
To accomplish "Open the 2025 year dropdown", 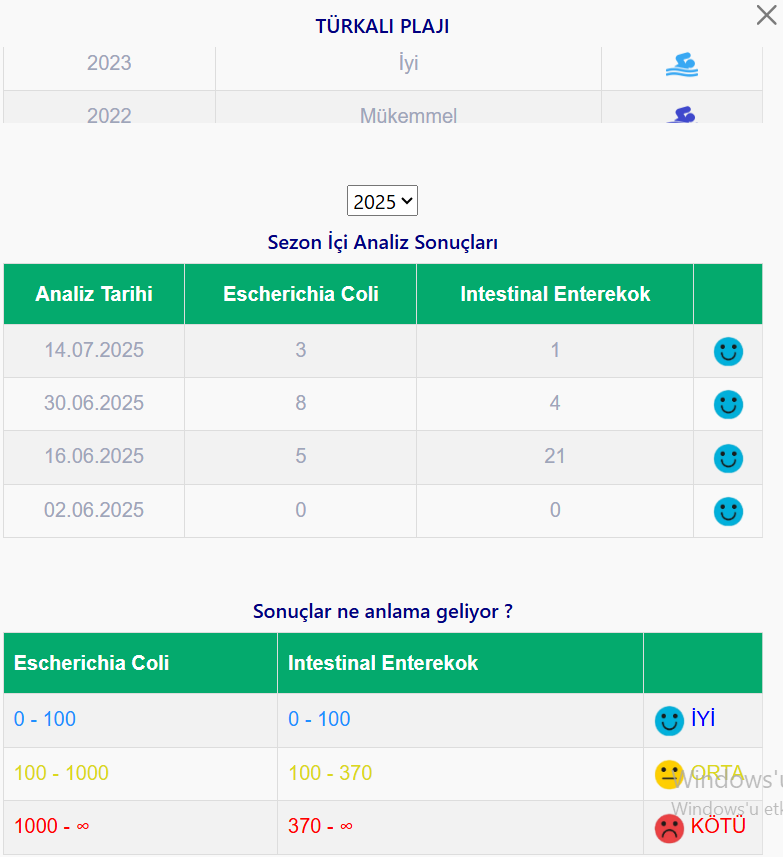I will 382,201.
